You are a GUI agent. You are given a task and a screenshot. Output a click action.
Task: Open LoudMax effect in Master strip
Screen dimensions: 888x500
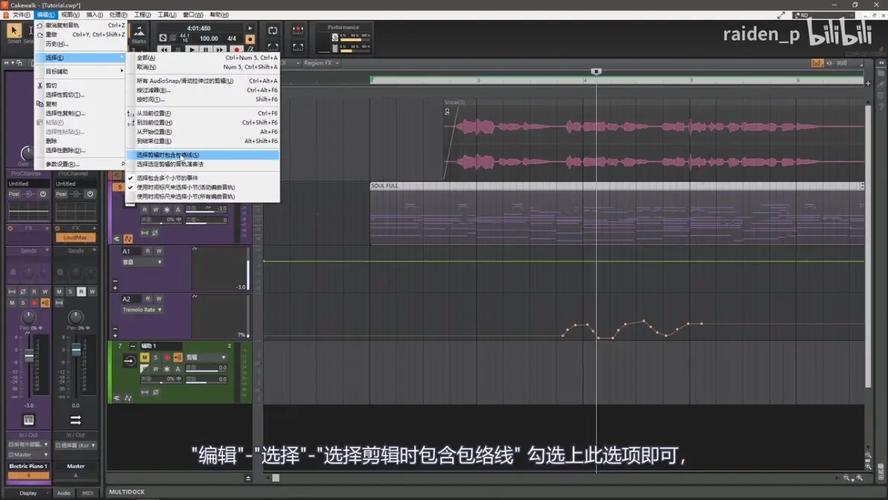click(x=75, y=237)
